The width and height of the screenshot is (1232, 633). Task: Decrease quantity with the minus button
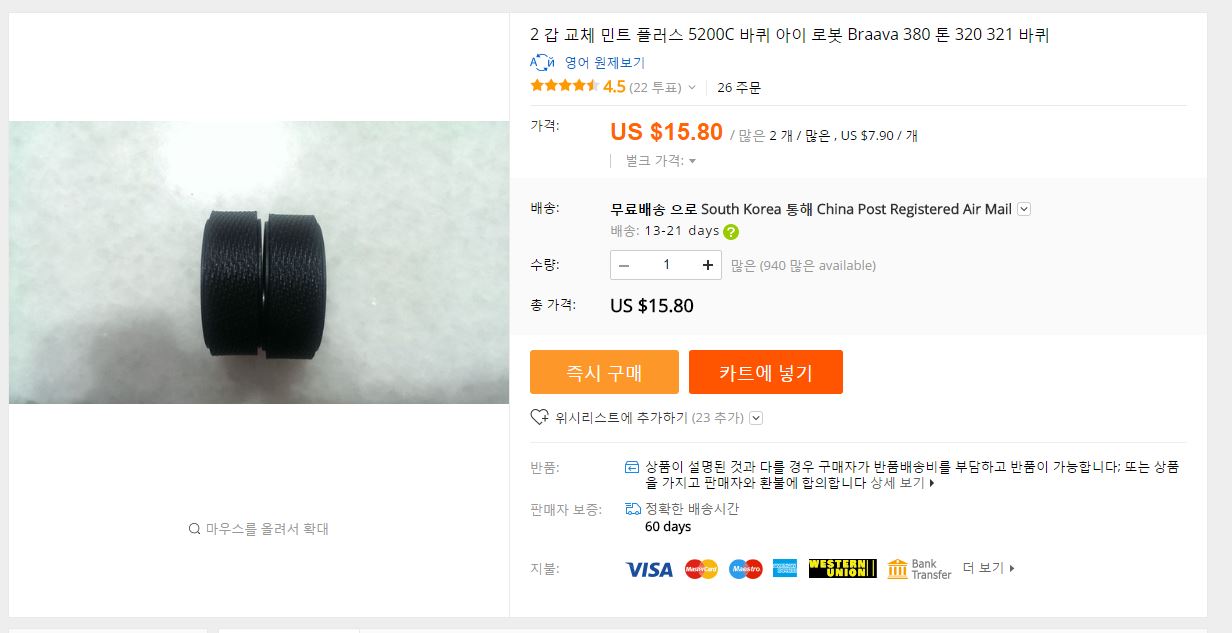[x=624, y=265]
